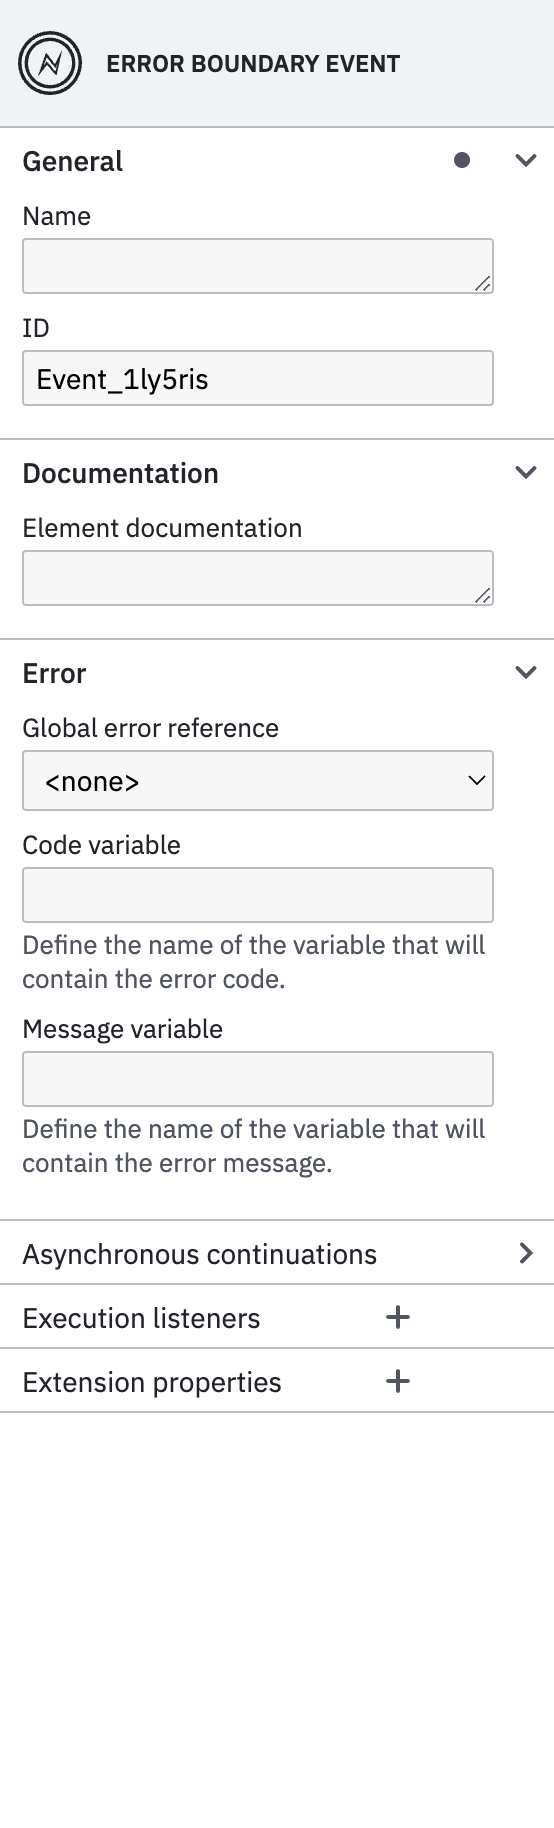Screen dimensions: 554x1828
Task: Select the Extension properties group header
Action: [x=277, y=1381]
